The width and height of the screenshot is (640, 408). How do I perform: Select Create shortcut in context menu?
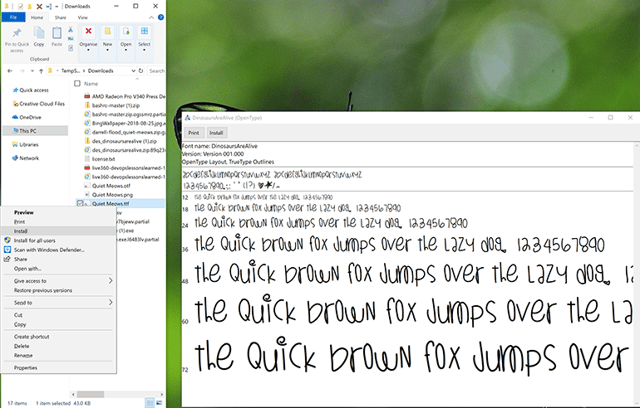click(58, 337)
